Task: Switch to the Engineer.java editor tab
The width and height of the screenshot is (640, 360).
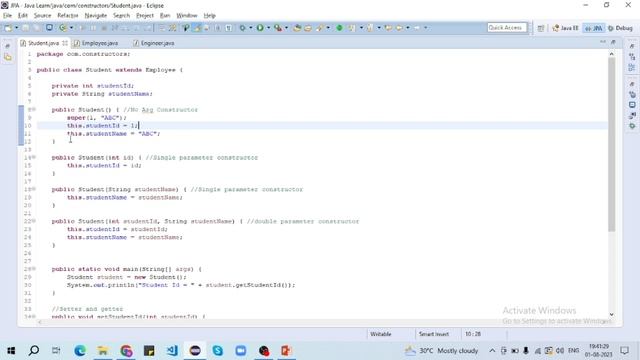Action: coord(154,43)
